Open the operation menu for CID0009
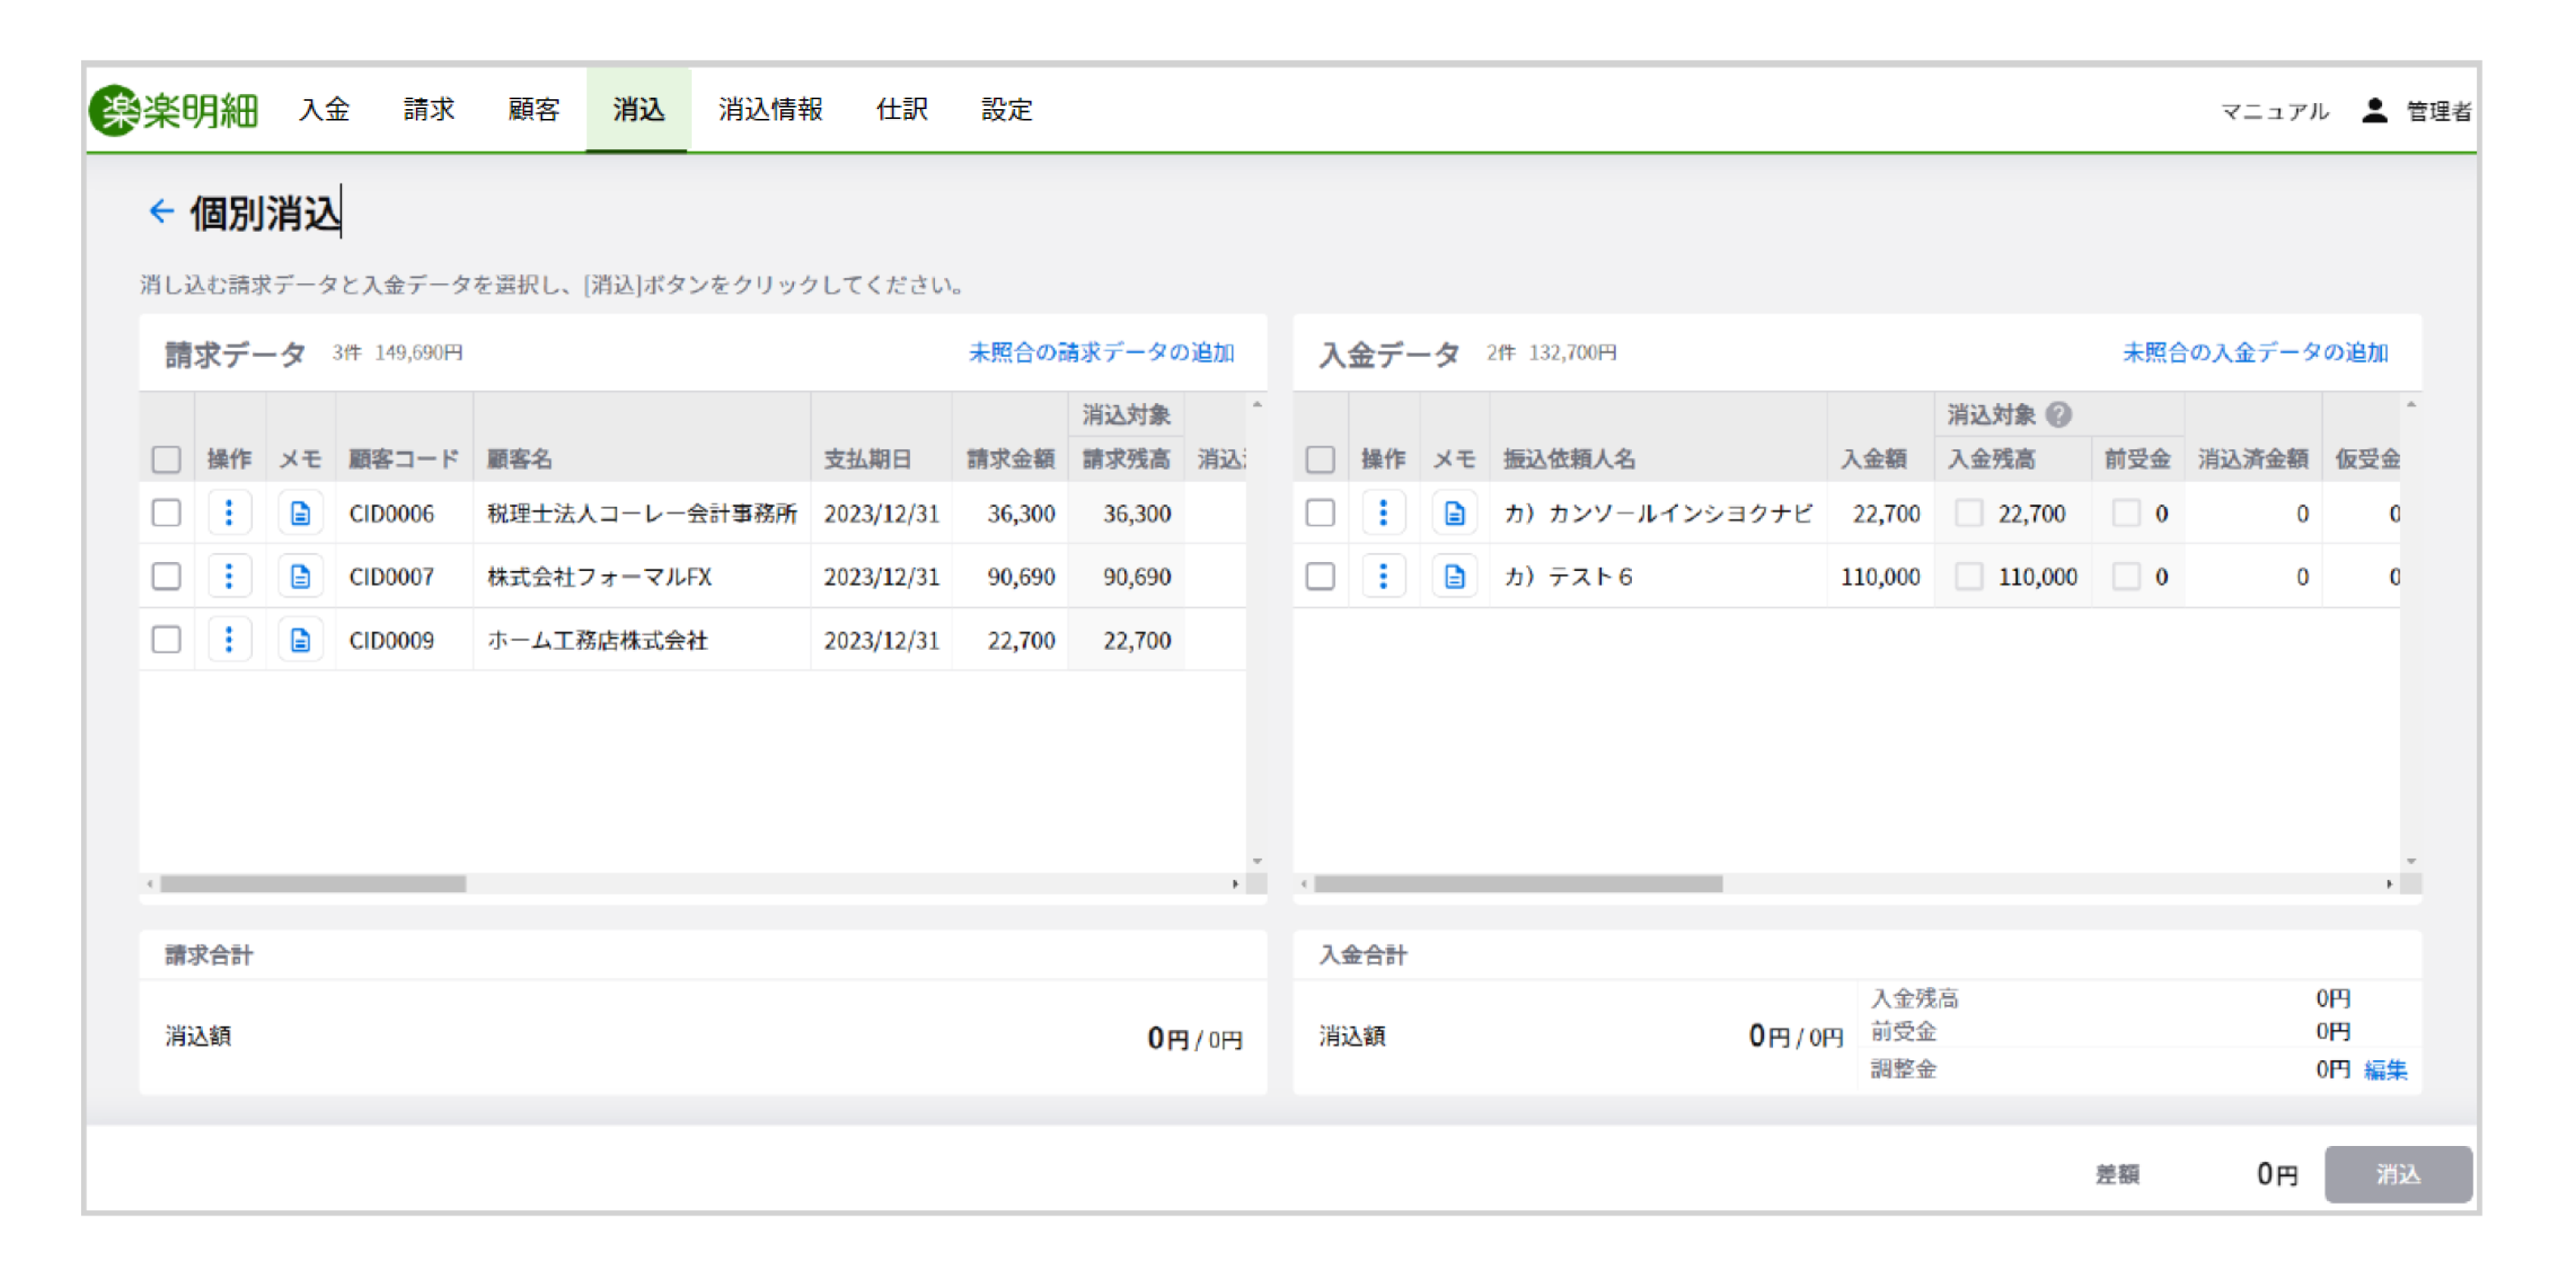The height and width of the screenshot is (1277, 2576). point(230,640)
